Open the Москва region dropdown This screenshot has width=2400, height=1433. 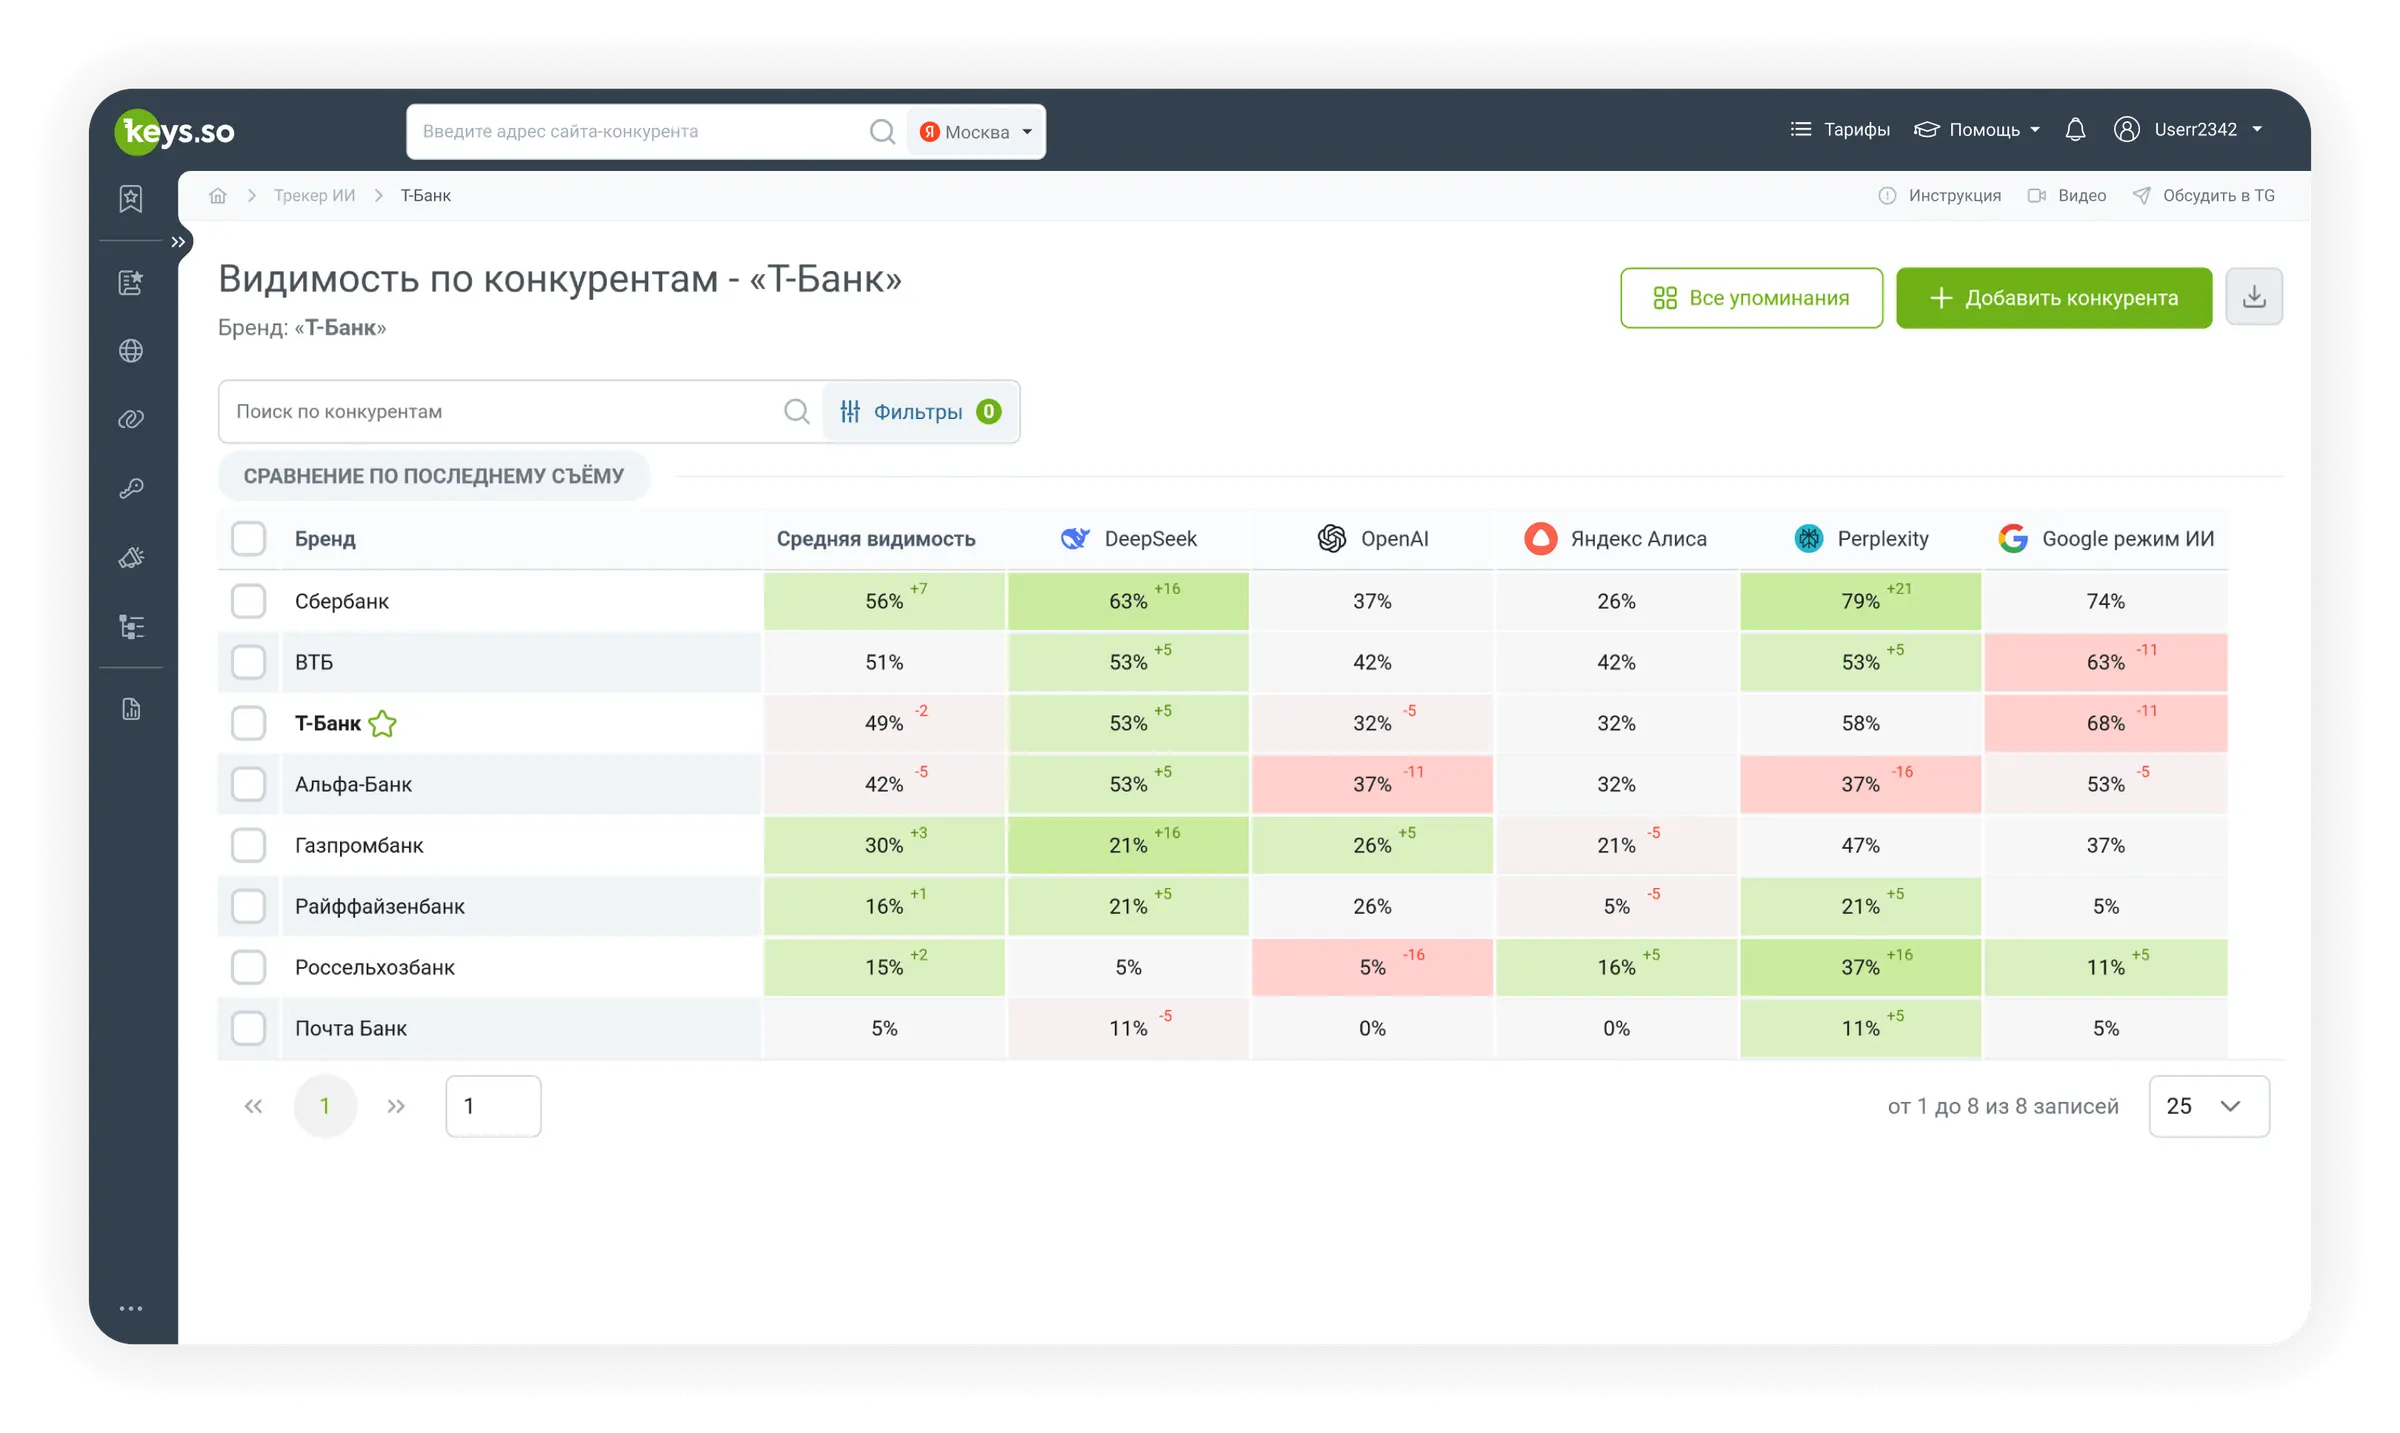[976, 131]
